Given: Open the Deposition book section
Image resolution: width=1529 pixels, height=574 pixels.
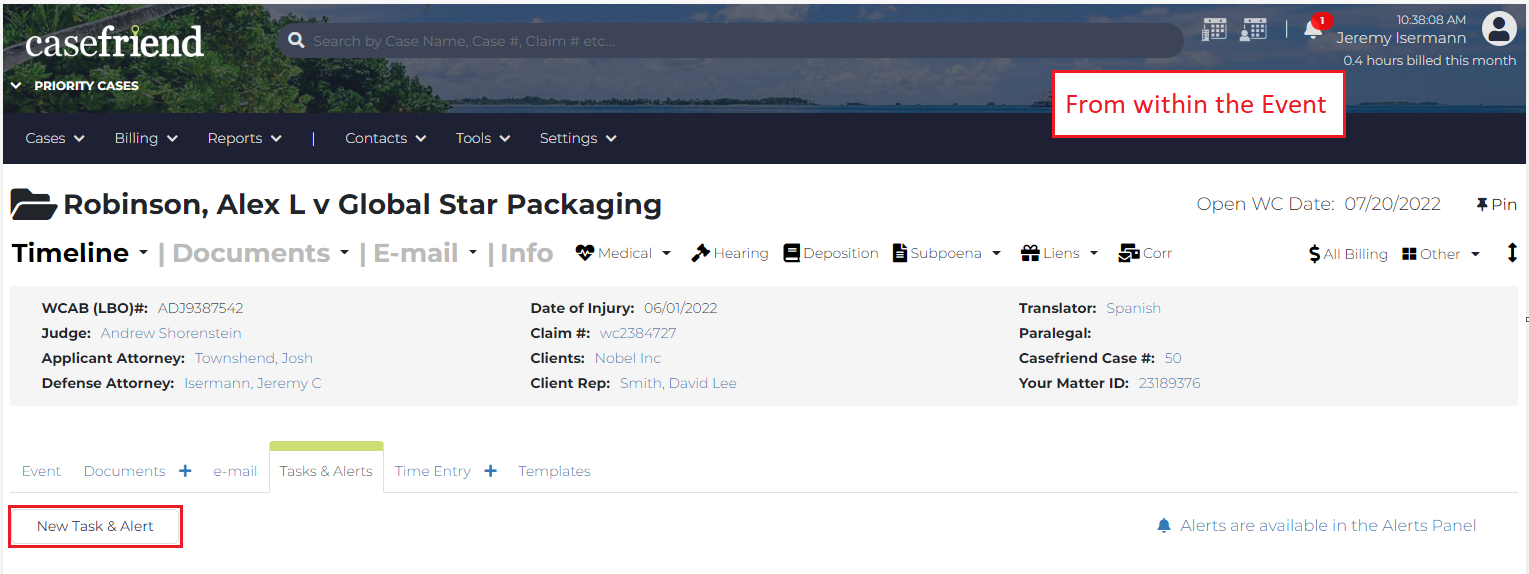Looking at the screenshot, I should point(830,253).
